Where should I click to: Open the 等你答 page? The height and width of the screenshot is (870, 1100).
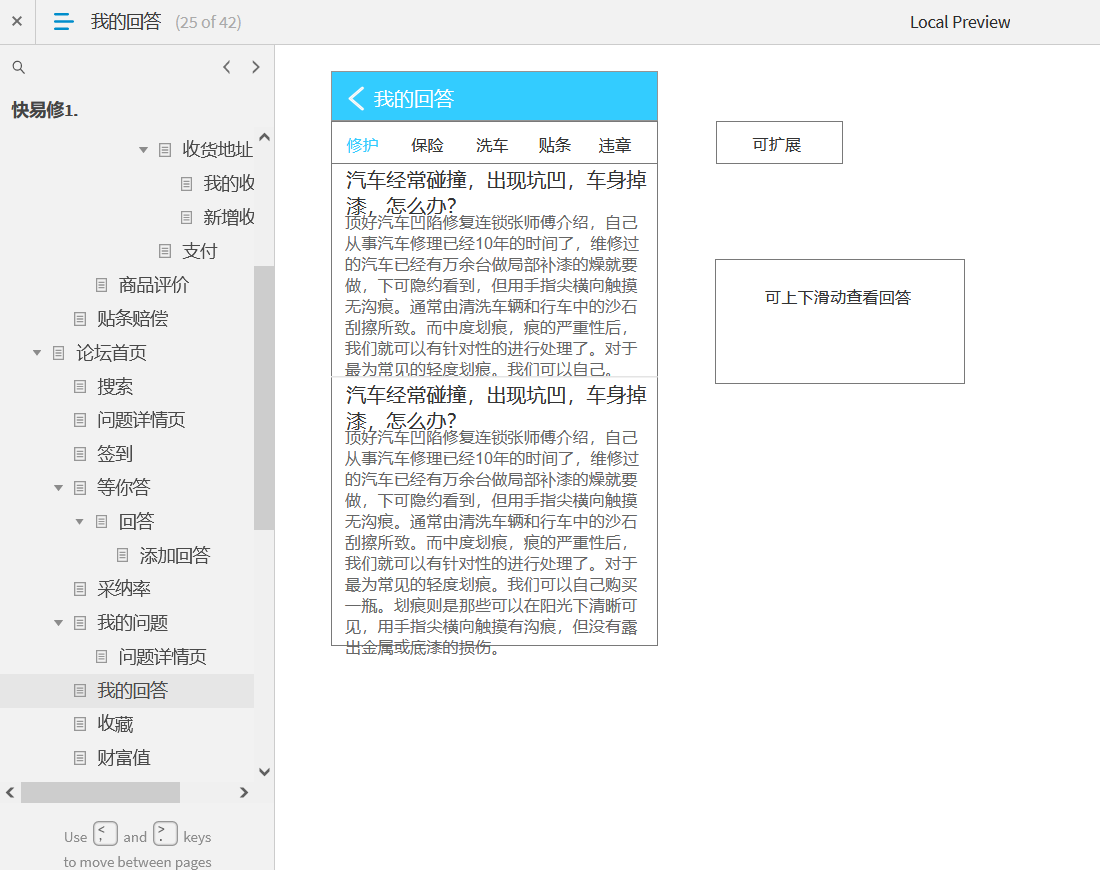point(123,488)
